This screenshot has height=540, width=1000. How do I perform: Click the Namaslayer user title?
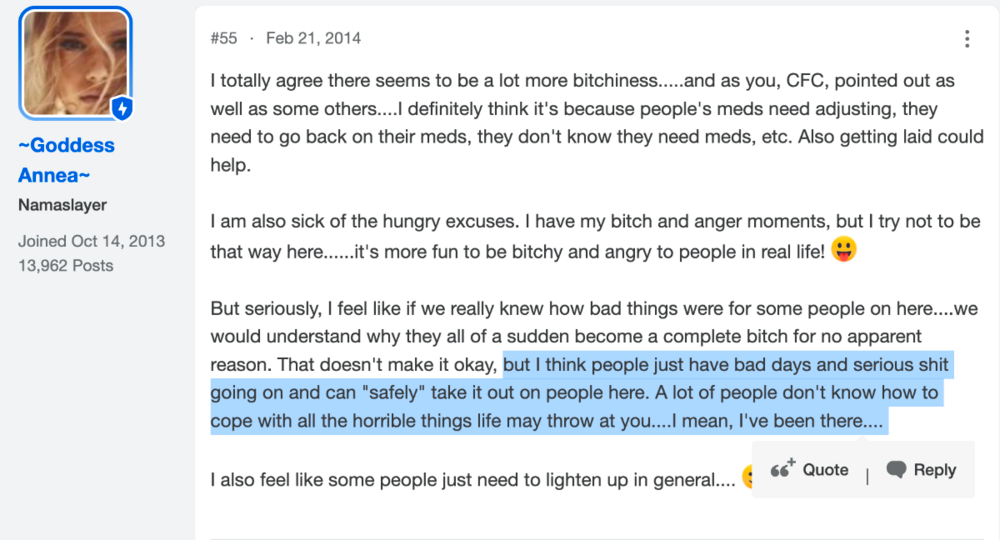coord(62,205)
